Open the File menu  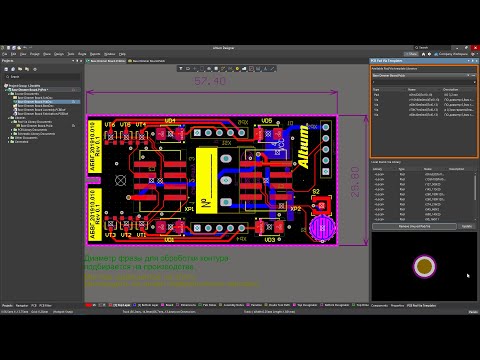click(5, 54)
